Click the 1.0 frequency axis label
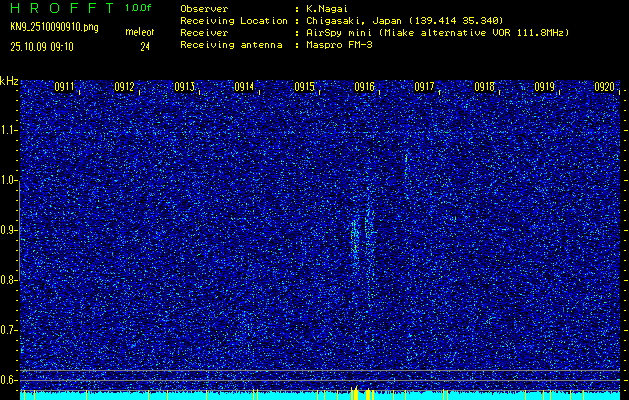The height and width of the screenshot is (400, 629). (9, 180)
